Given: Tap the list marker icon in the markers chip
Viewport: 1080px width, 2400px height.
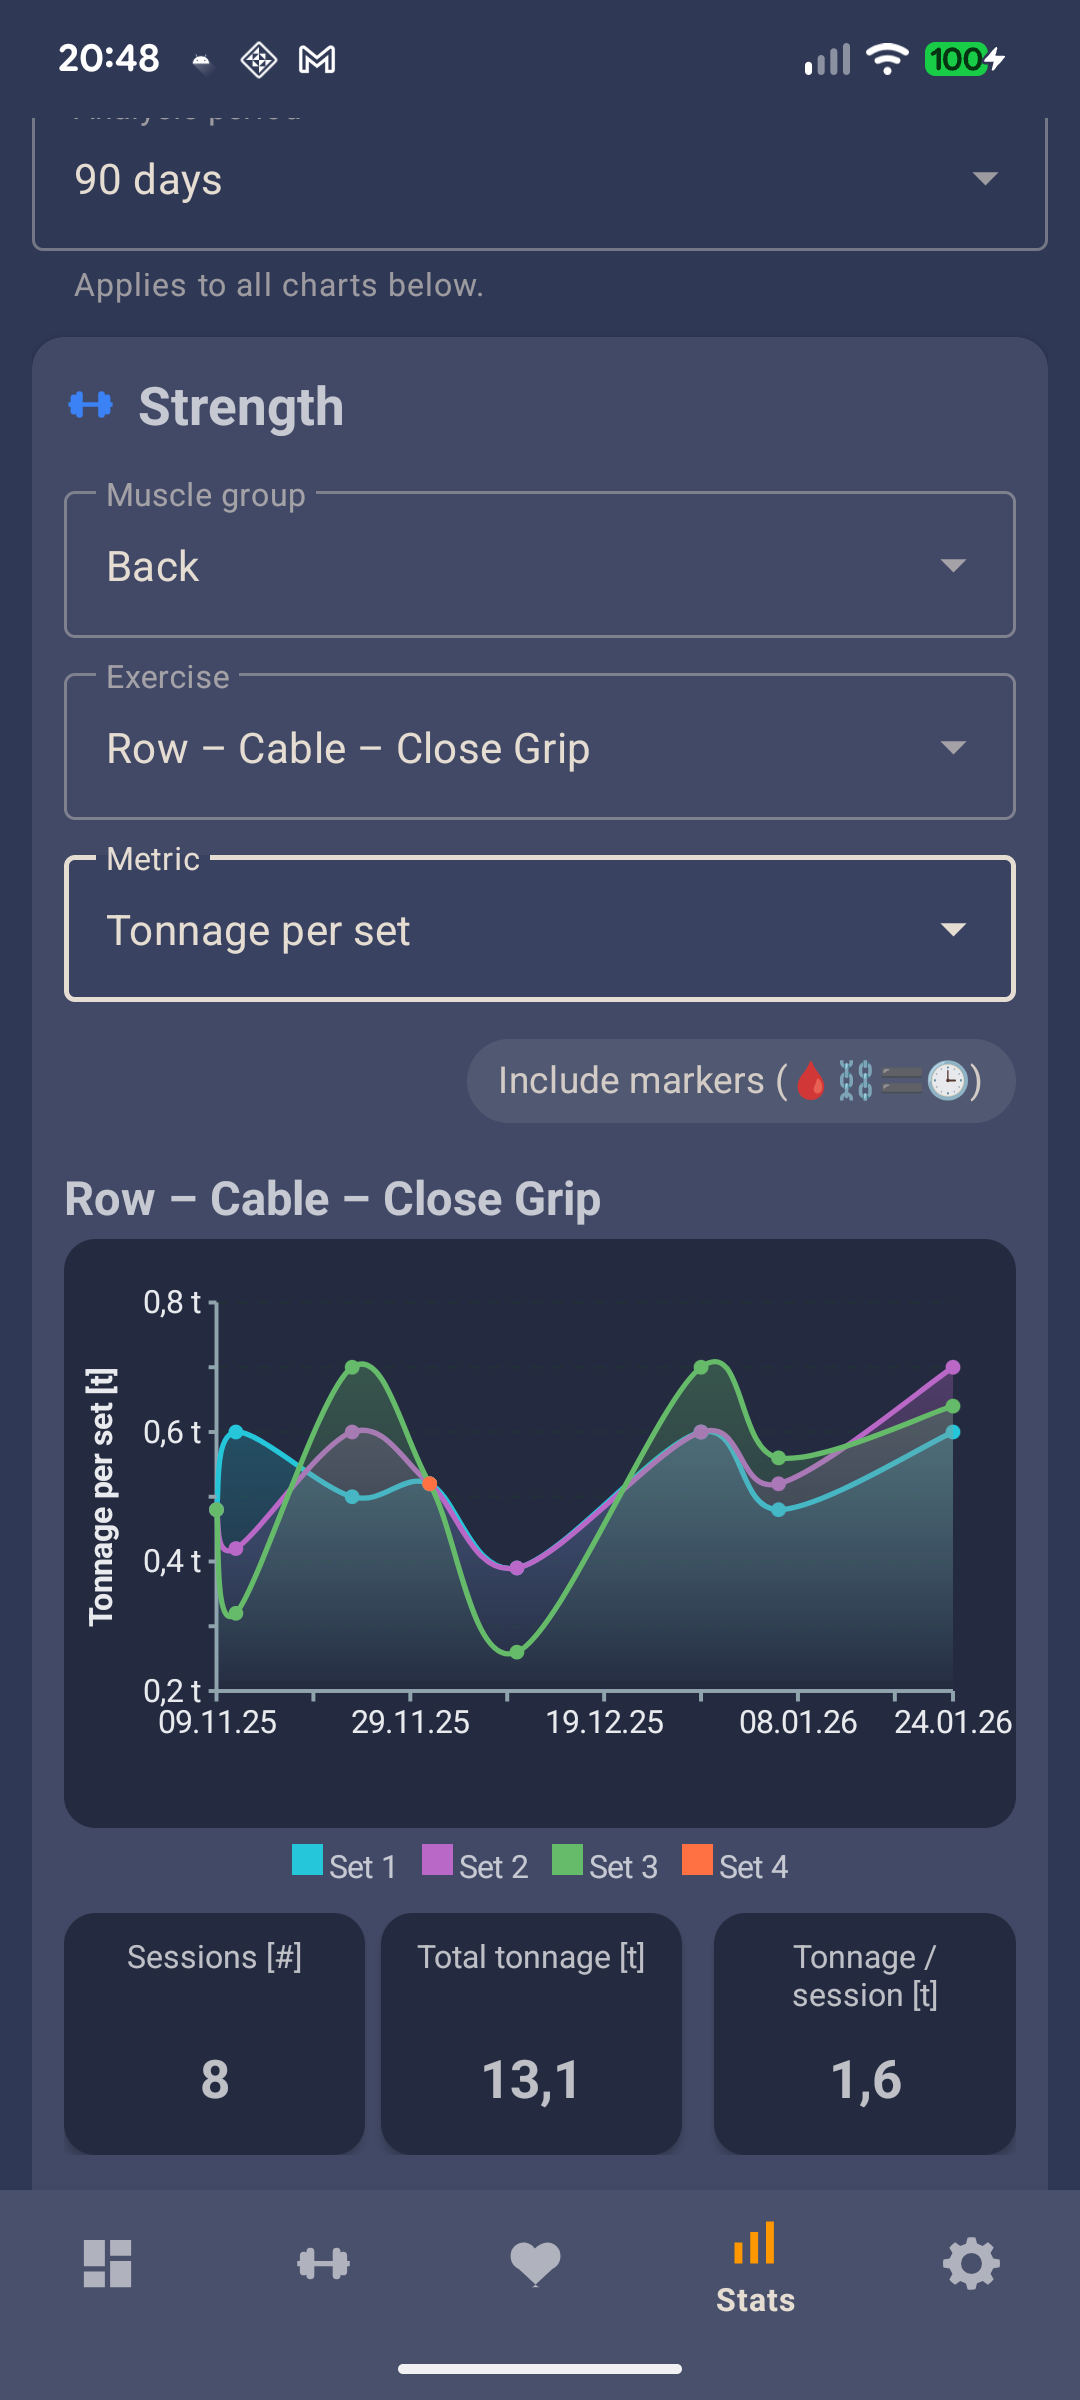Looking at the screenshot, I should (x=903, y=1080).
